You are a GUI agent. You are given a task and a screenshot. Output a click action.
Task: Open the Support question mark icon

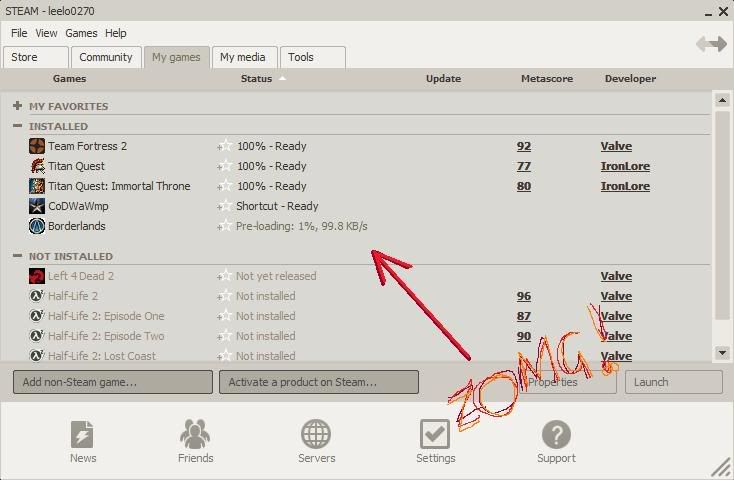(x=556, y=435)
